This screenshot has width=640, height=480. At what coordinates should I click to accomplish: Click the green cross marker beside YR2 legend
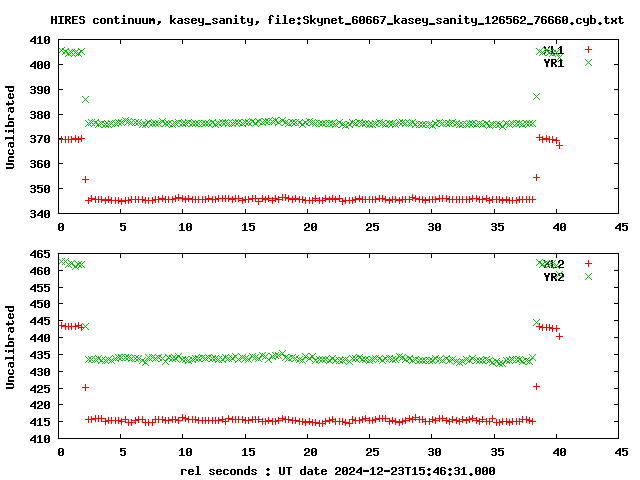(588, 276)
